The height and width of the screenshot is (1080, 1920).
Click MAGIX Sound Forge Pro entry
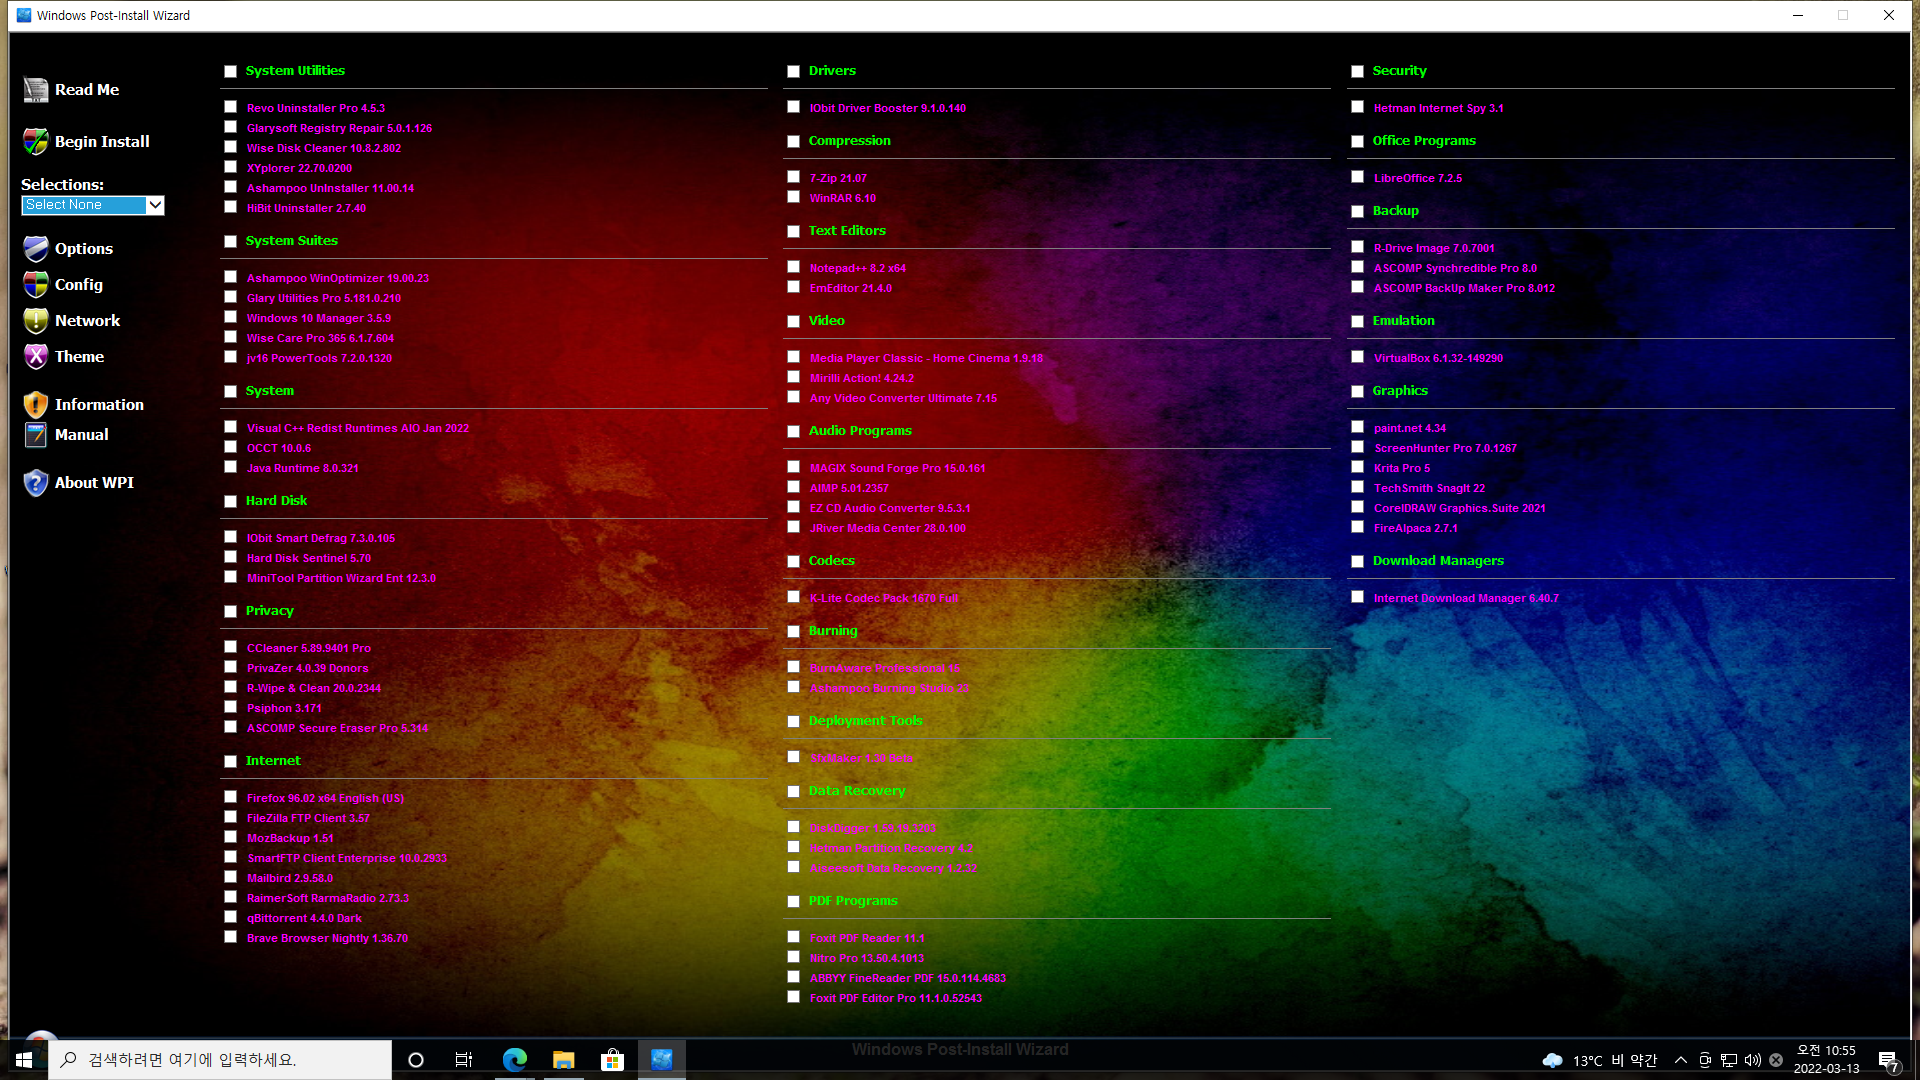(x=898, y=468)
